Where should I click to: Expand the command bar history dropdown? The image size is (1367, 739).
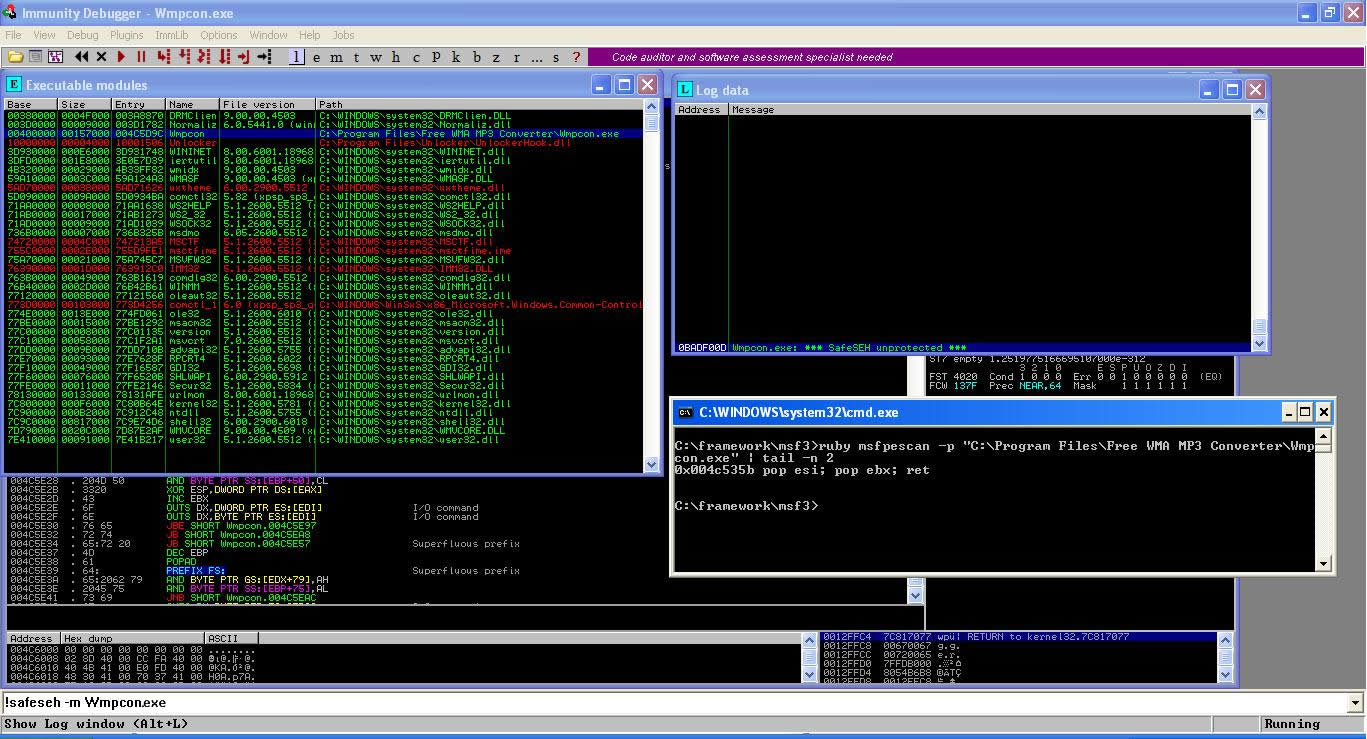[1356, 703]
